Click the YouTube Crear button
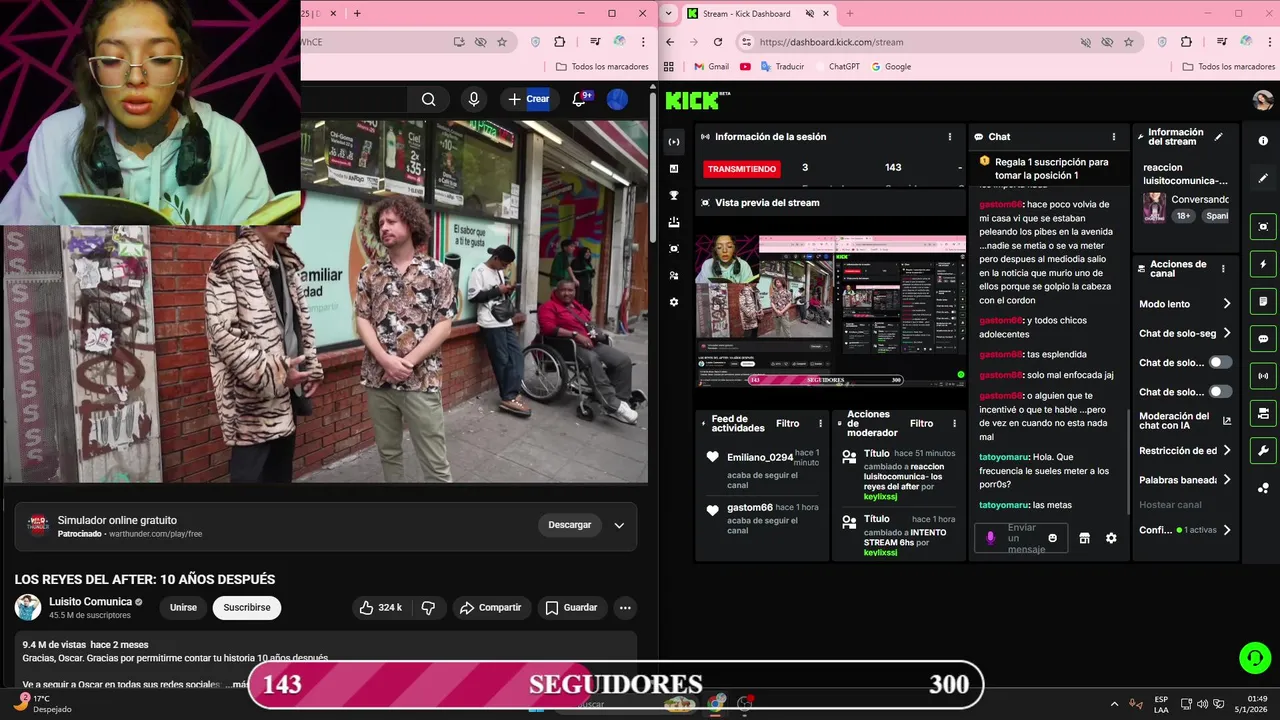 (x=528, y=99)
